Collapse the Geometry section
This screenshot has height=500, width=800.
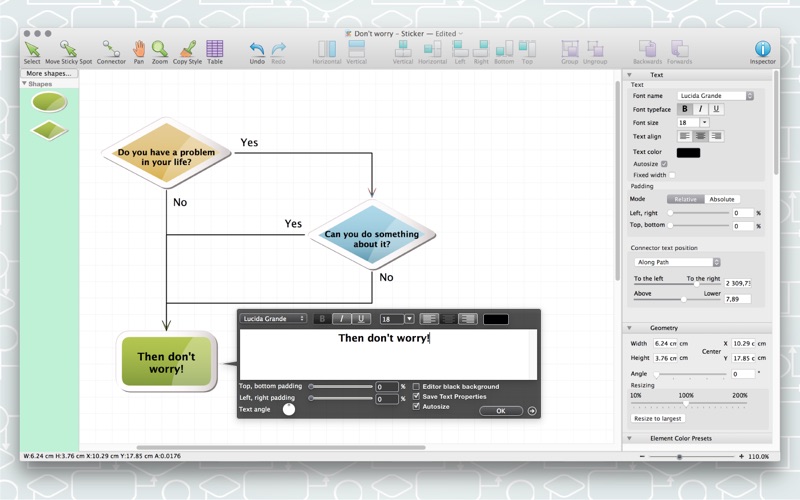coord(629,328)
